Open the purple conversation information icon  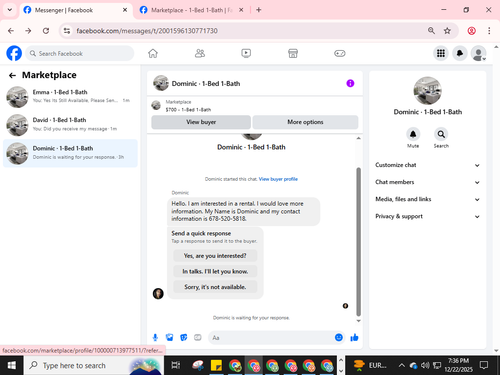tap(350, 83)
